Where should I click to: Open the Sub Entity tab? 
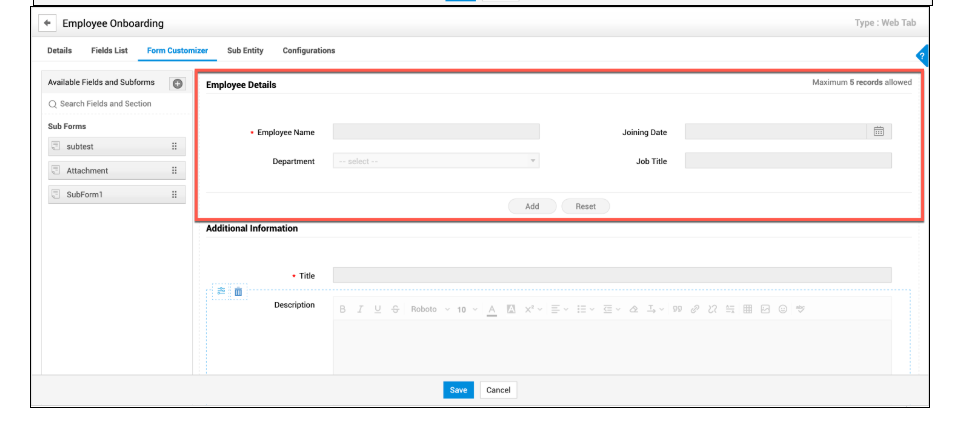[x=244, y=51]
